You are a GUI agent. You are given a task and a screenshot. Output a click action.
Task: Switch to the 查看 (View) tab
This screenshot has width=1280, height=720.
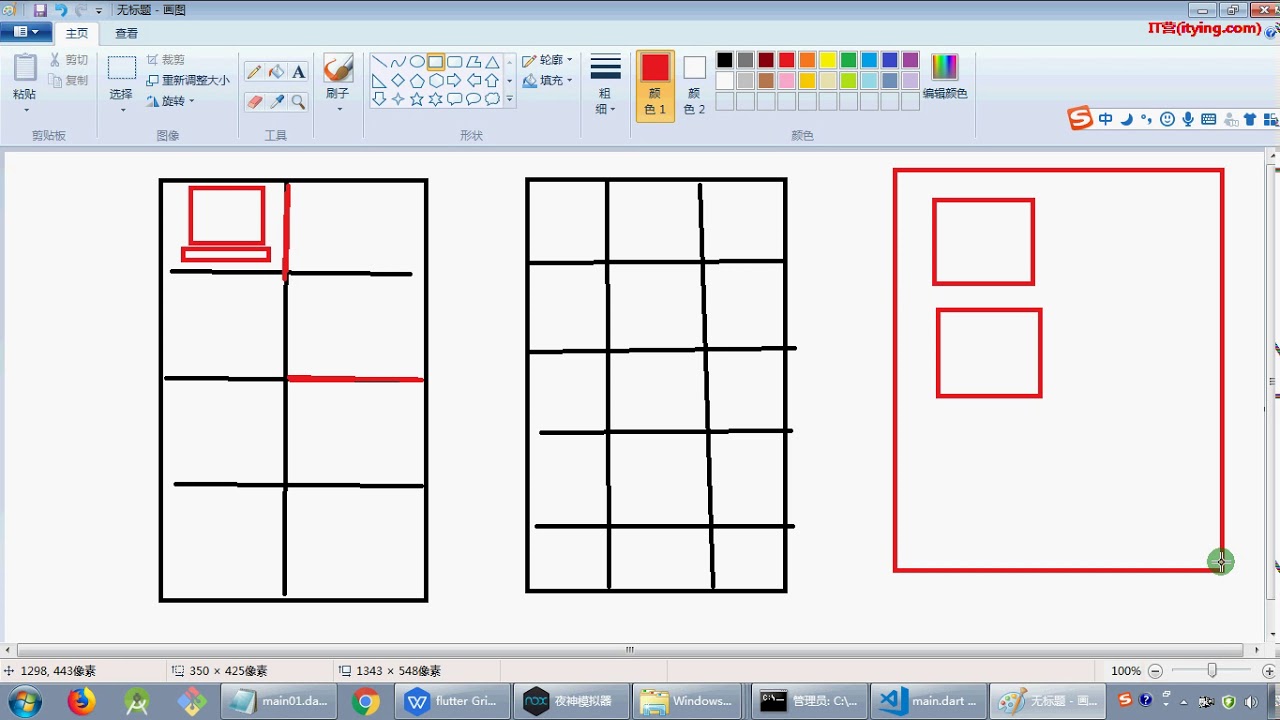pyautogui.click(x=127, y=33)
